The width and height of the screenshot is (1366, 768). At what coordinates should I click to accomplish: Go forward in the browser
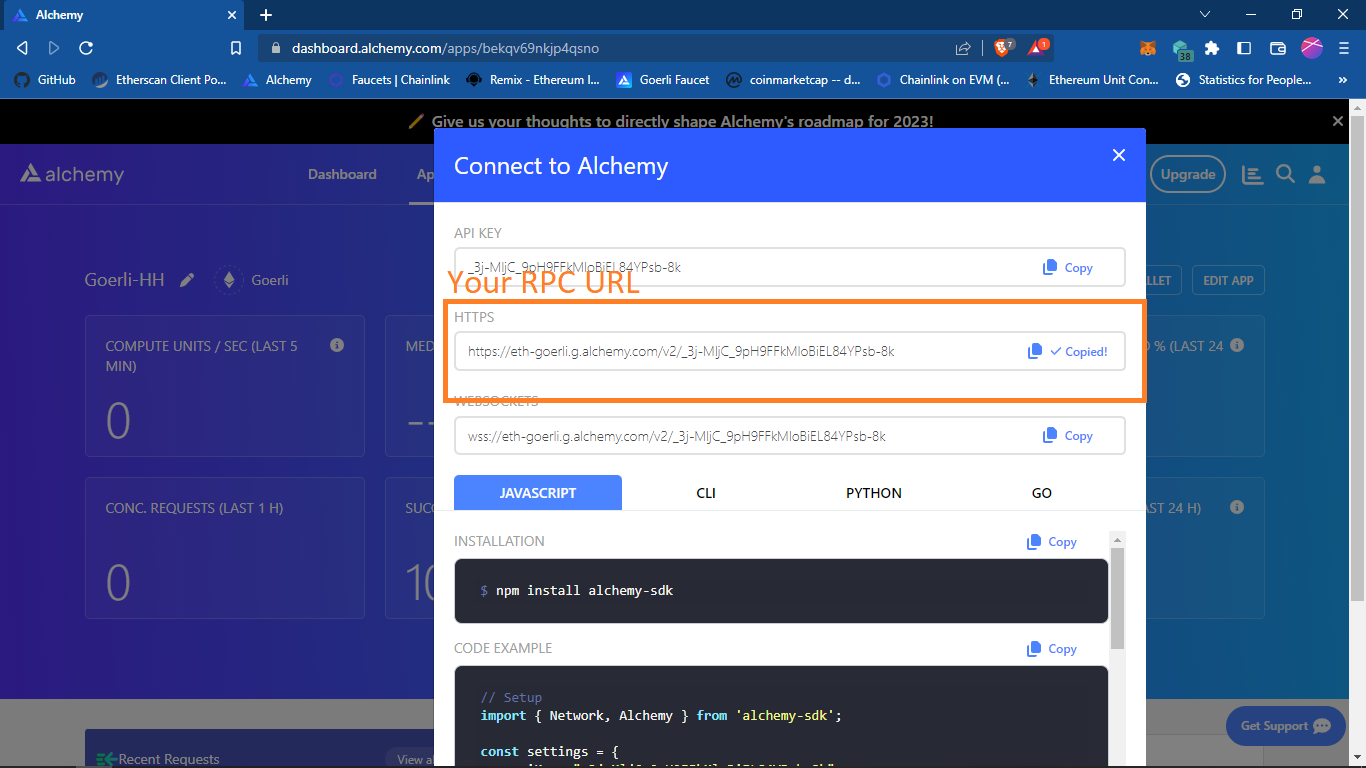point(54,48)
